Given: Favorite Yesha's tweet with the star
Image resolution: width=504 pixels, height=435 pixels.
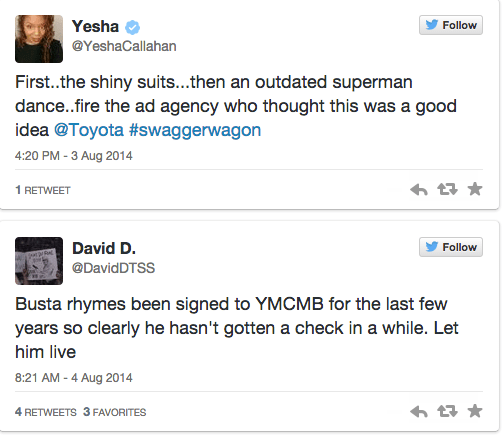Looking at the screenshot, I should click(475, 189).
